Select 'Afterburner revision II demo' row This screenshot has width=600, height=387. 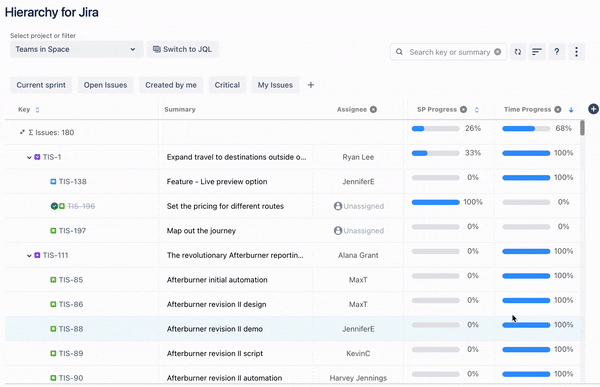(x=295, y=329)
